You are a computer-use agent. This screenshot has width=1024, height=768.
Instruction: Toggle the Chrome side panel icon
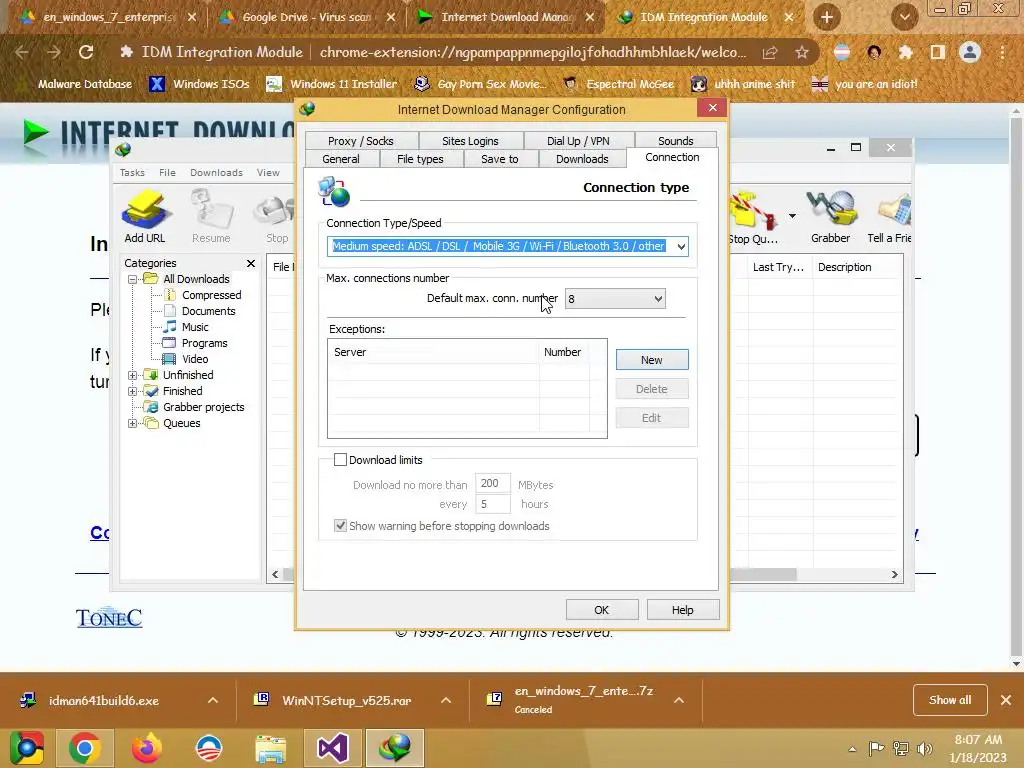[937, 52]
